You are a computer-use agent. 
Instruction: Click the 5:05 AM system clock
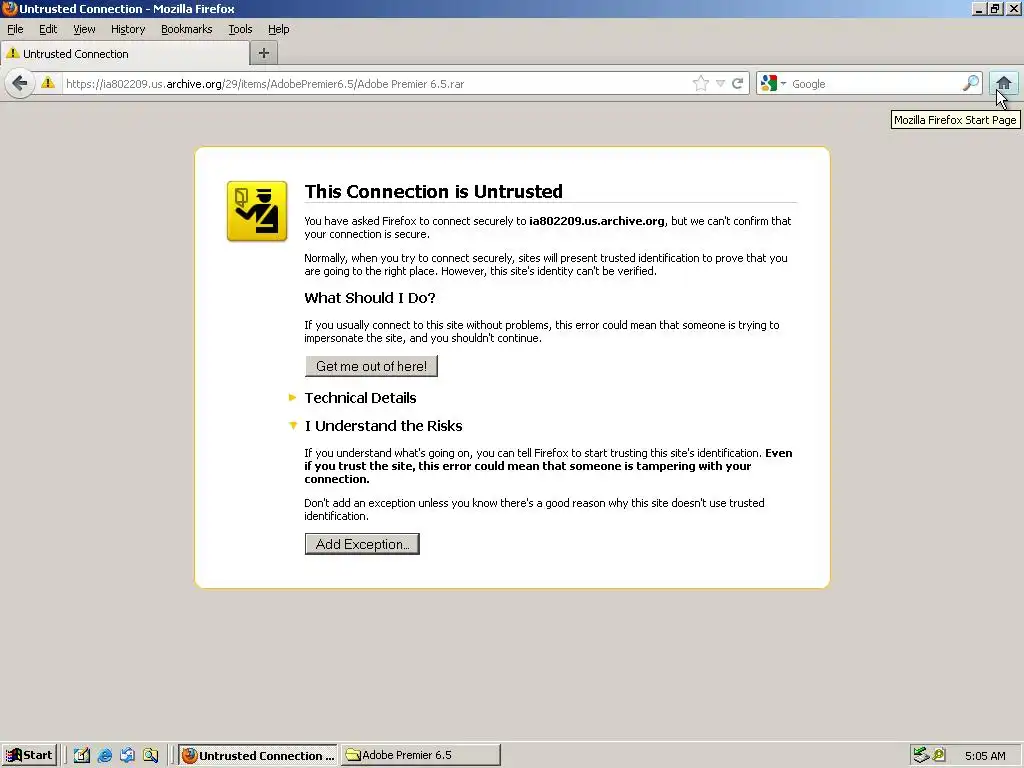(985, 756)
